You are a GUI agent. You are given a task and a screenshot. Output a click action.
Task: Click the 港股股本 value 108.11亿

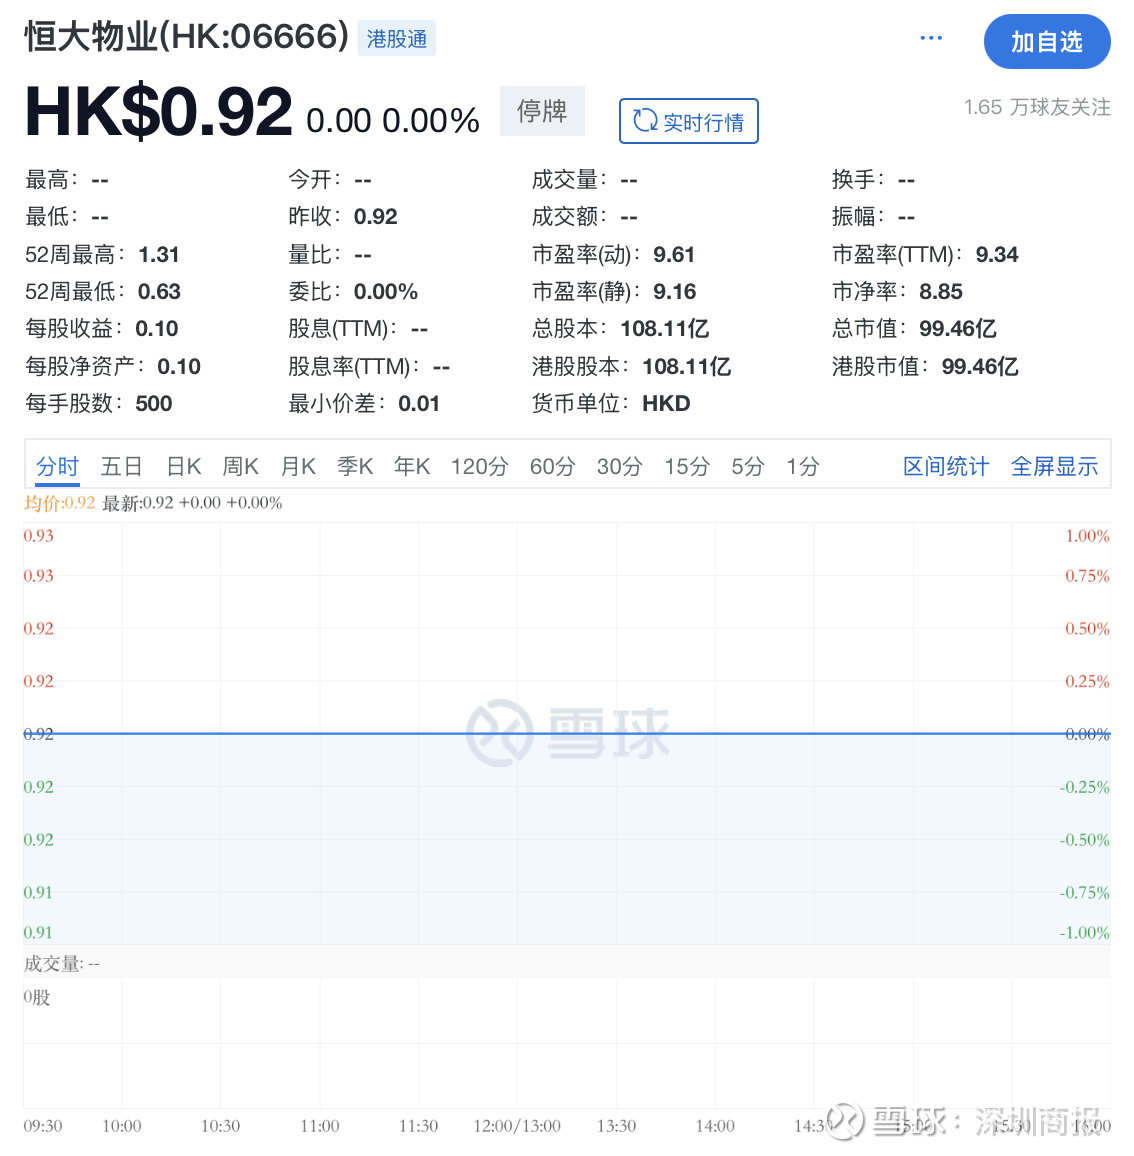coord(686,366)
